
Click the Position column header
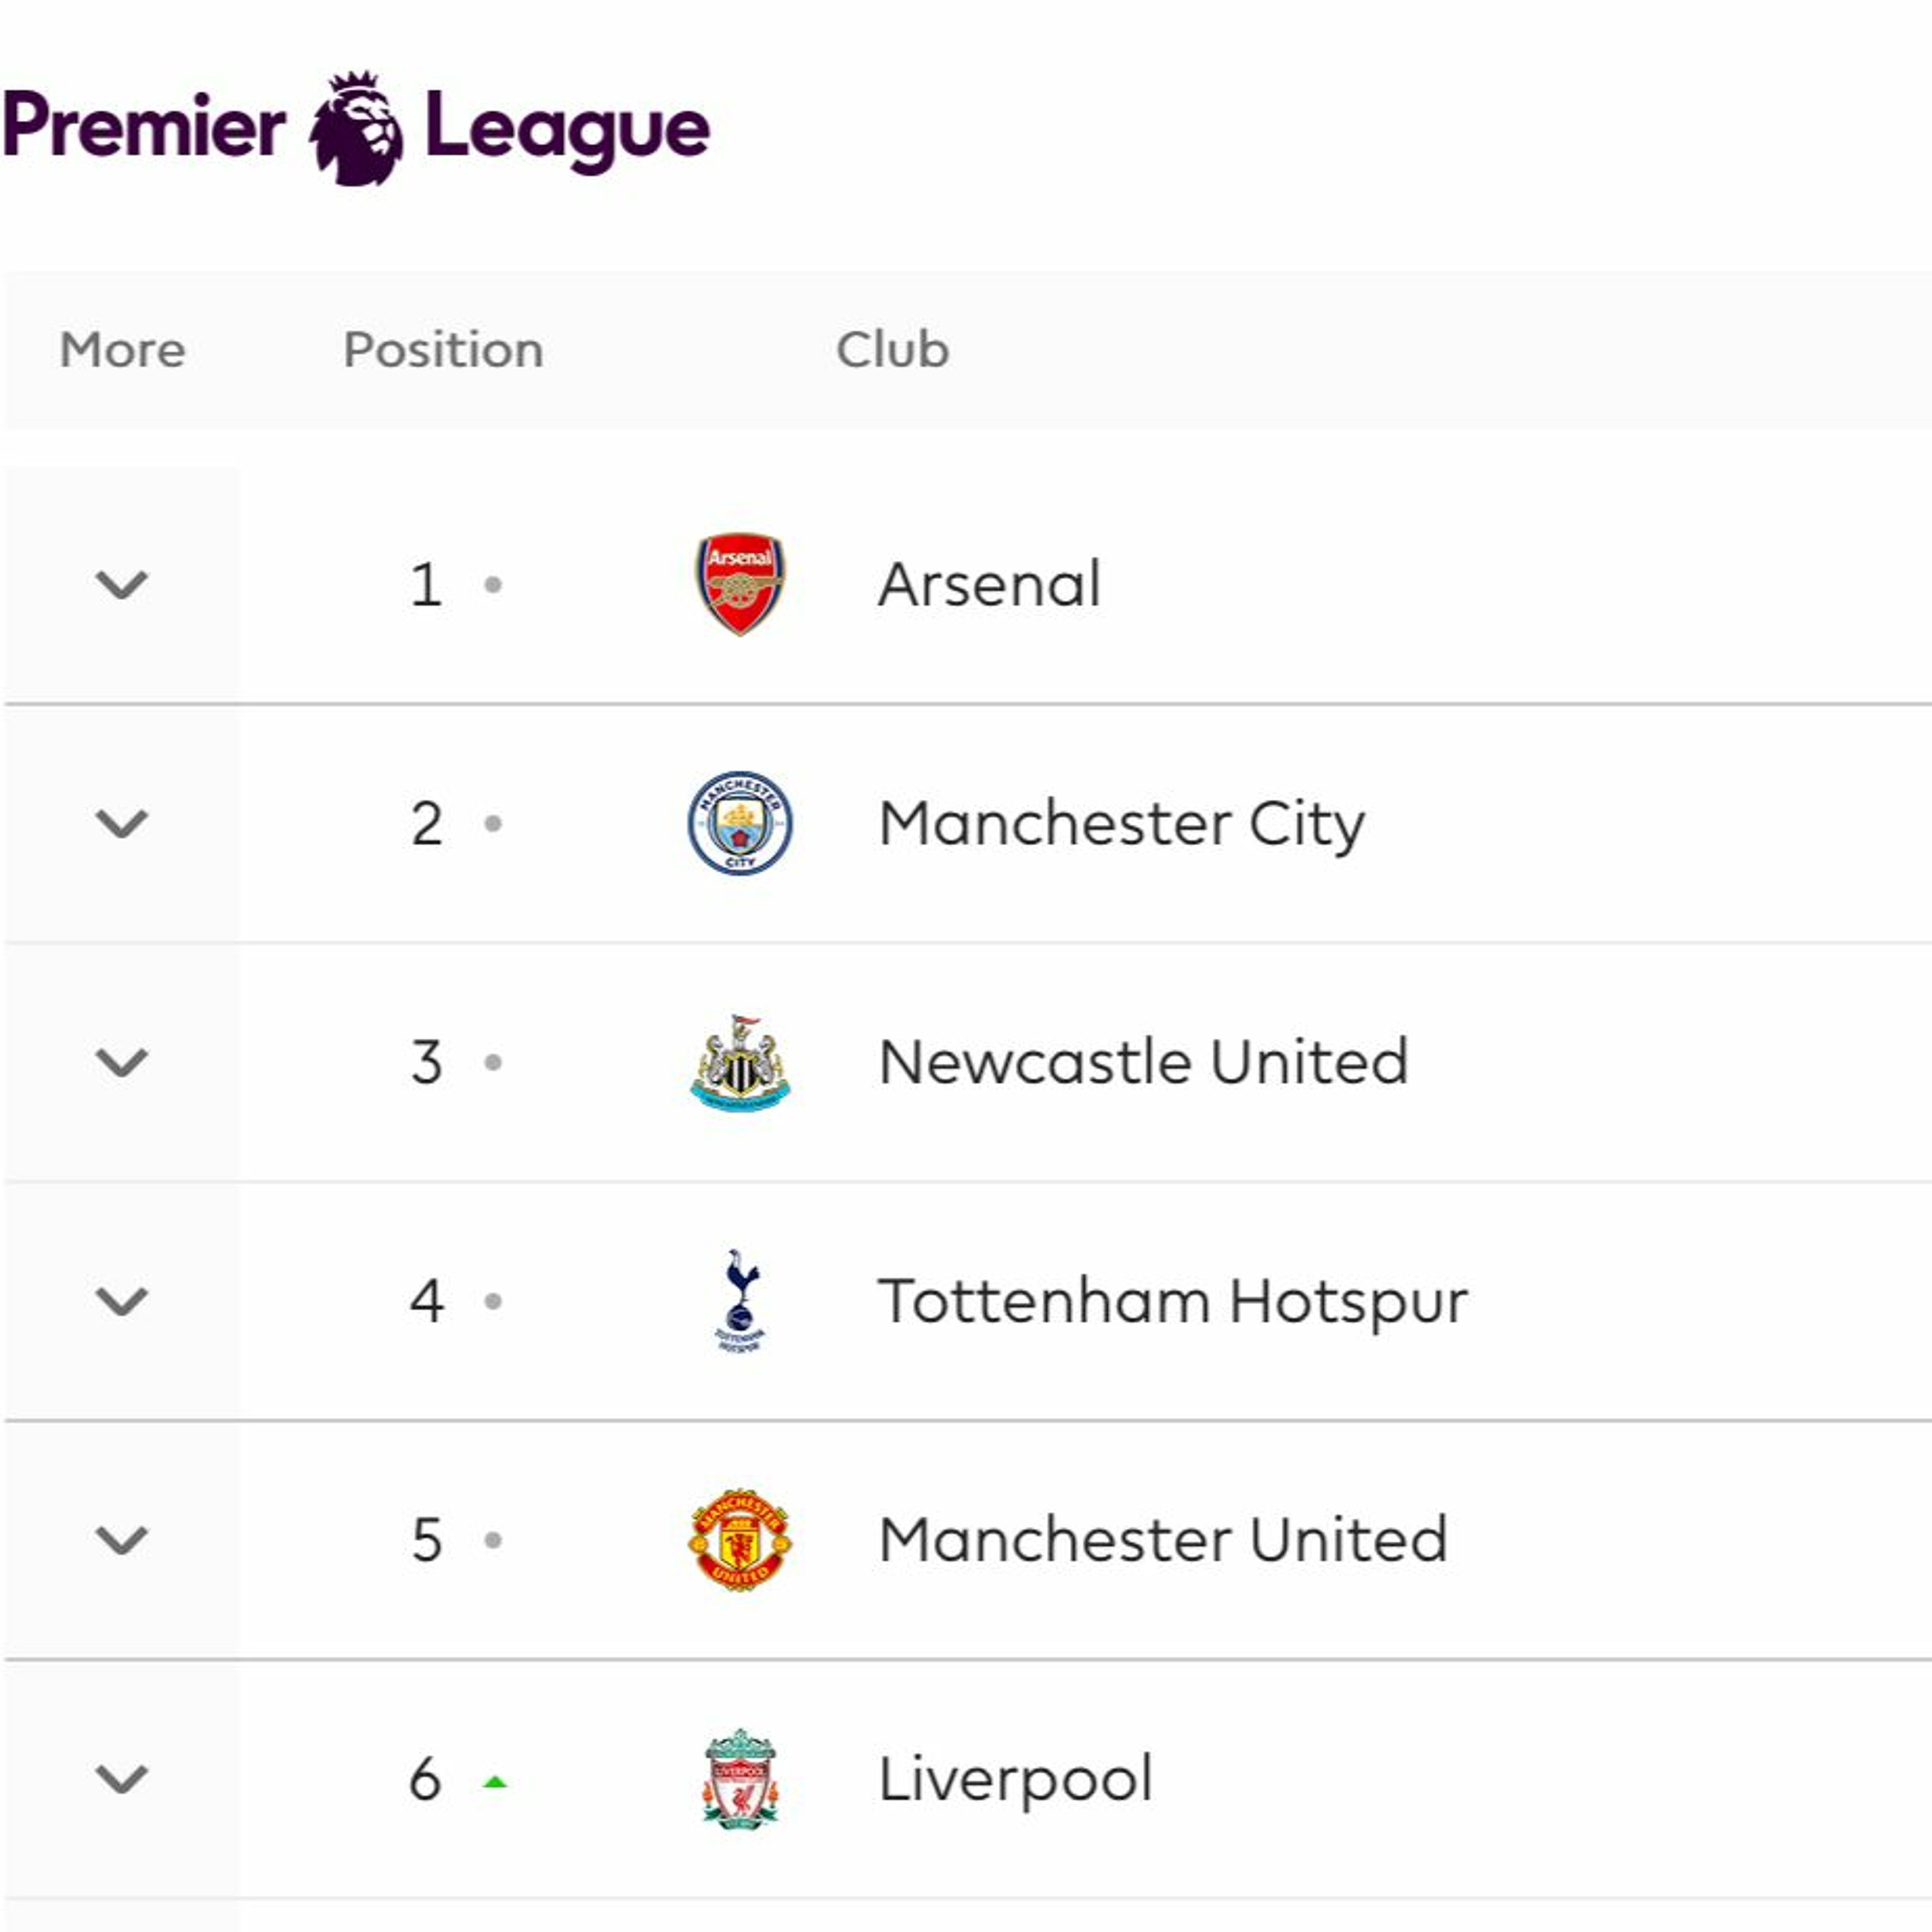pyautogui.click(x=443, y=350)
